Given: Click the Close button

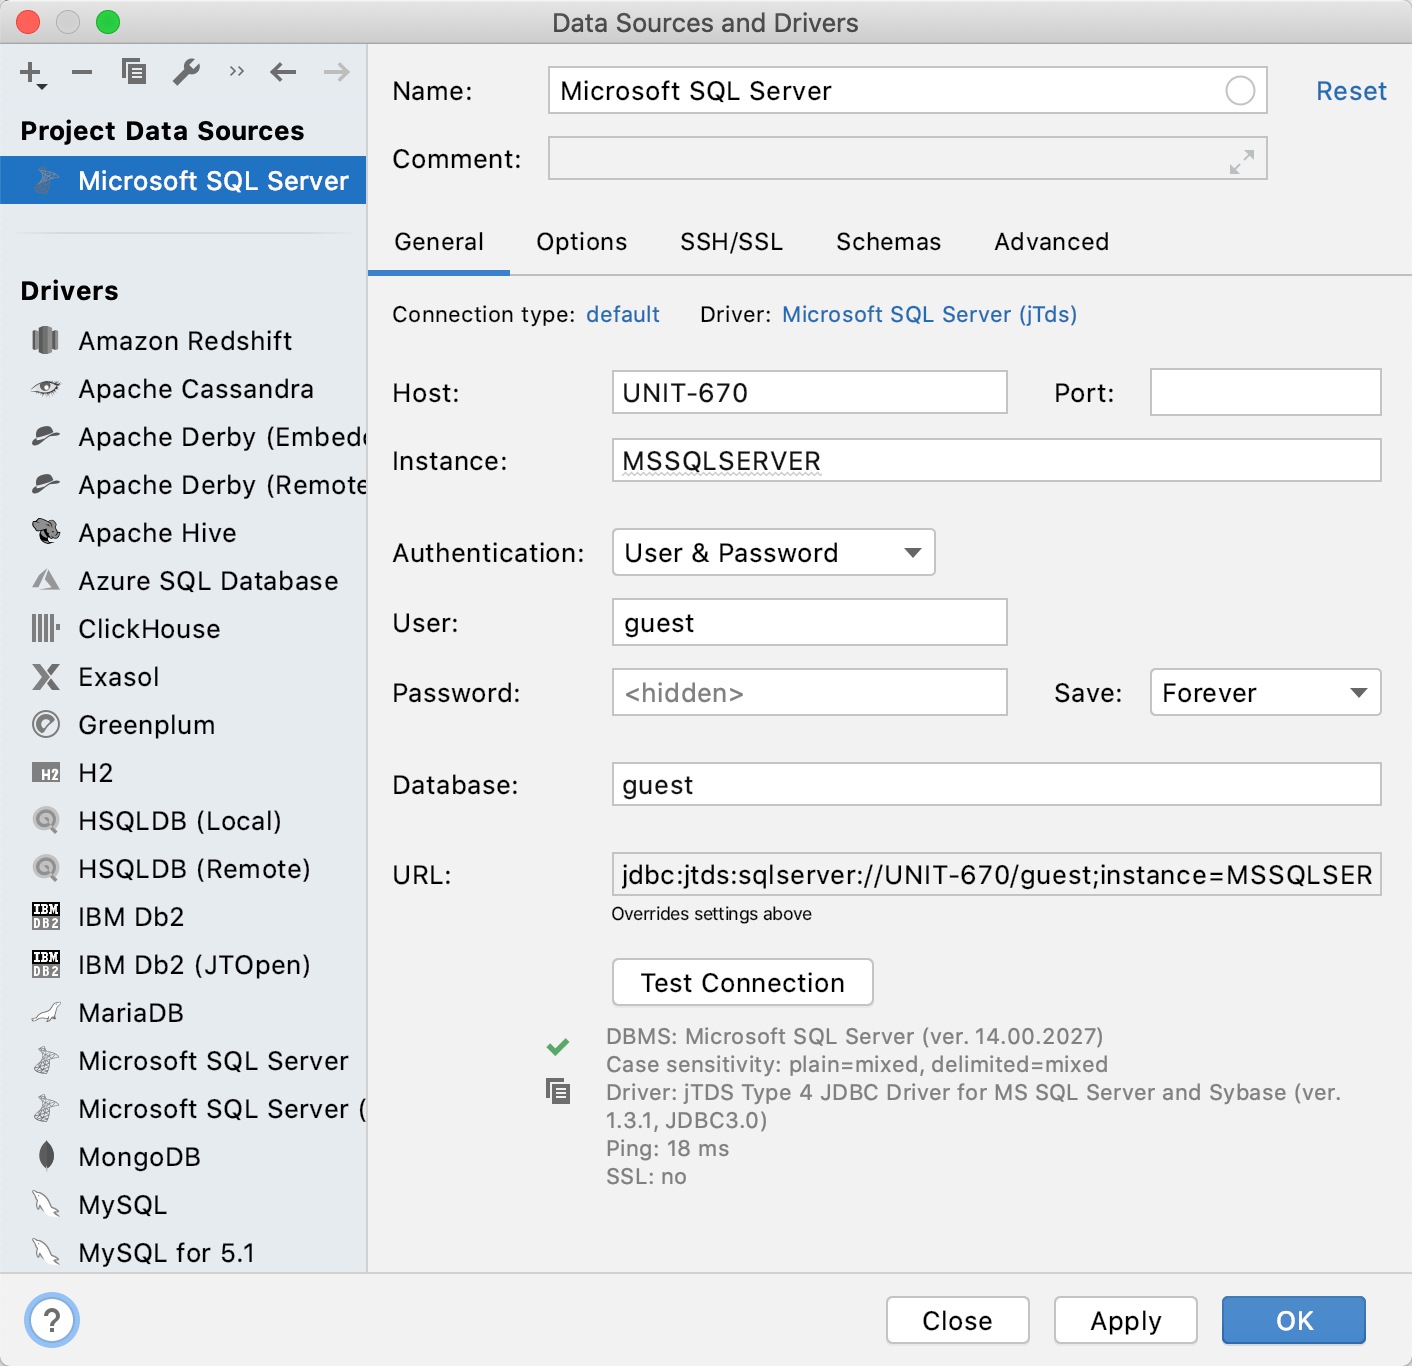Looking at the screenshot, I should pyautogui.click(x=958, y=1321).
